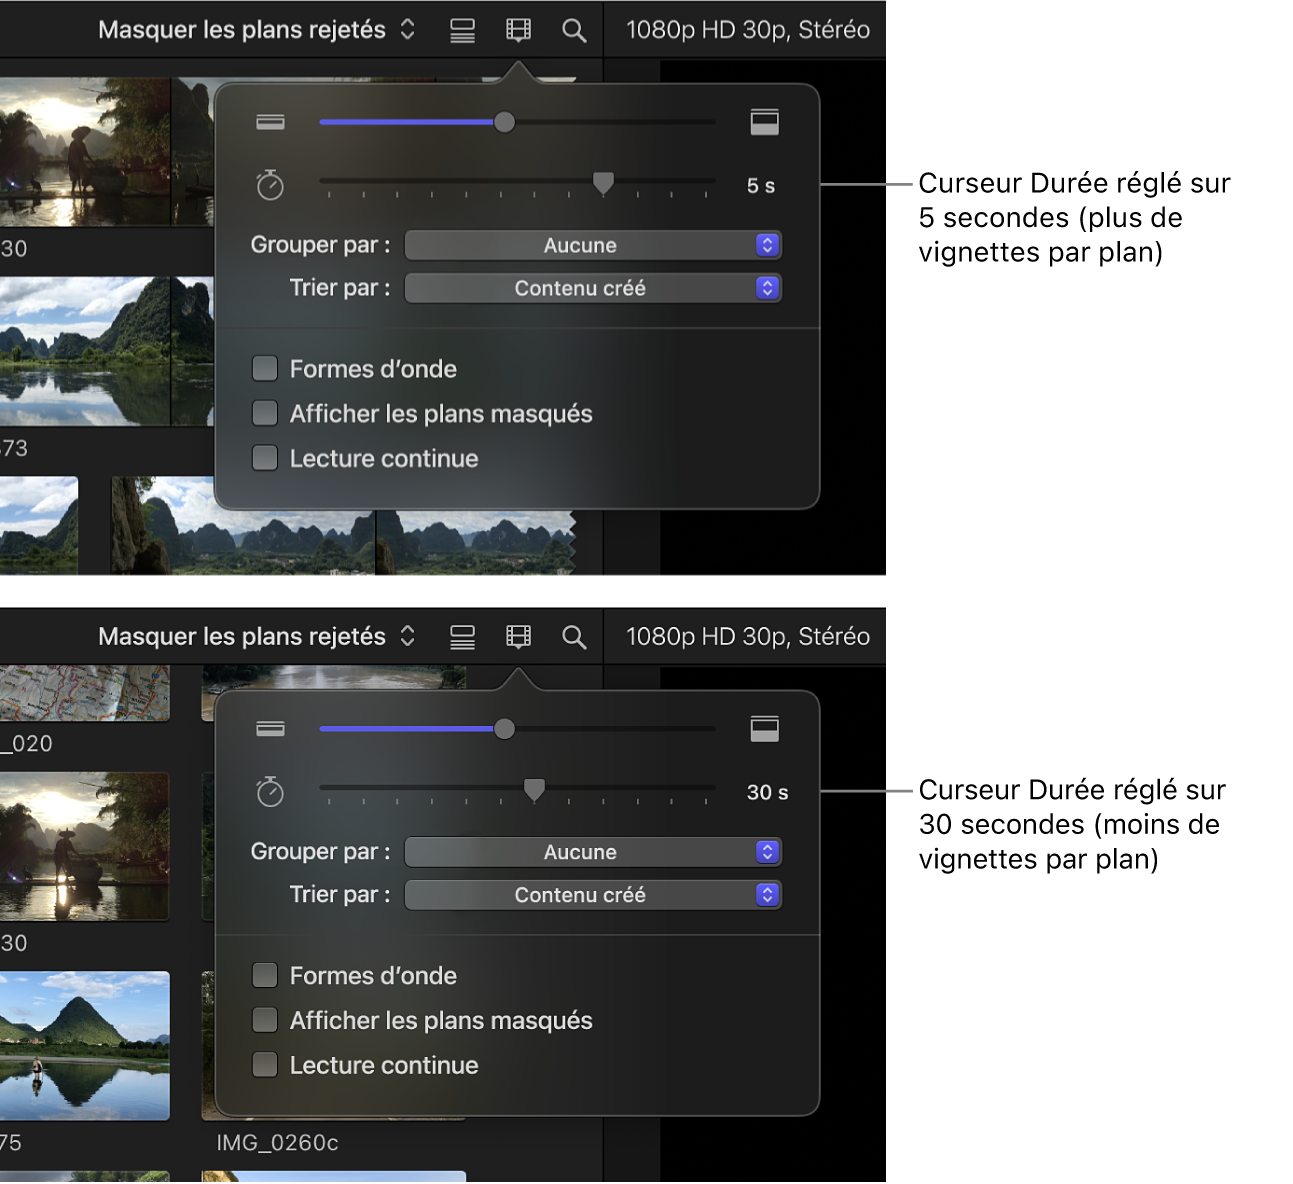Click 1080p HD 30p, Stéréo in upper screenshot
This screenshot has height=1184, width=1293.
click(x=748, y=30)
